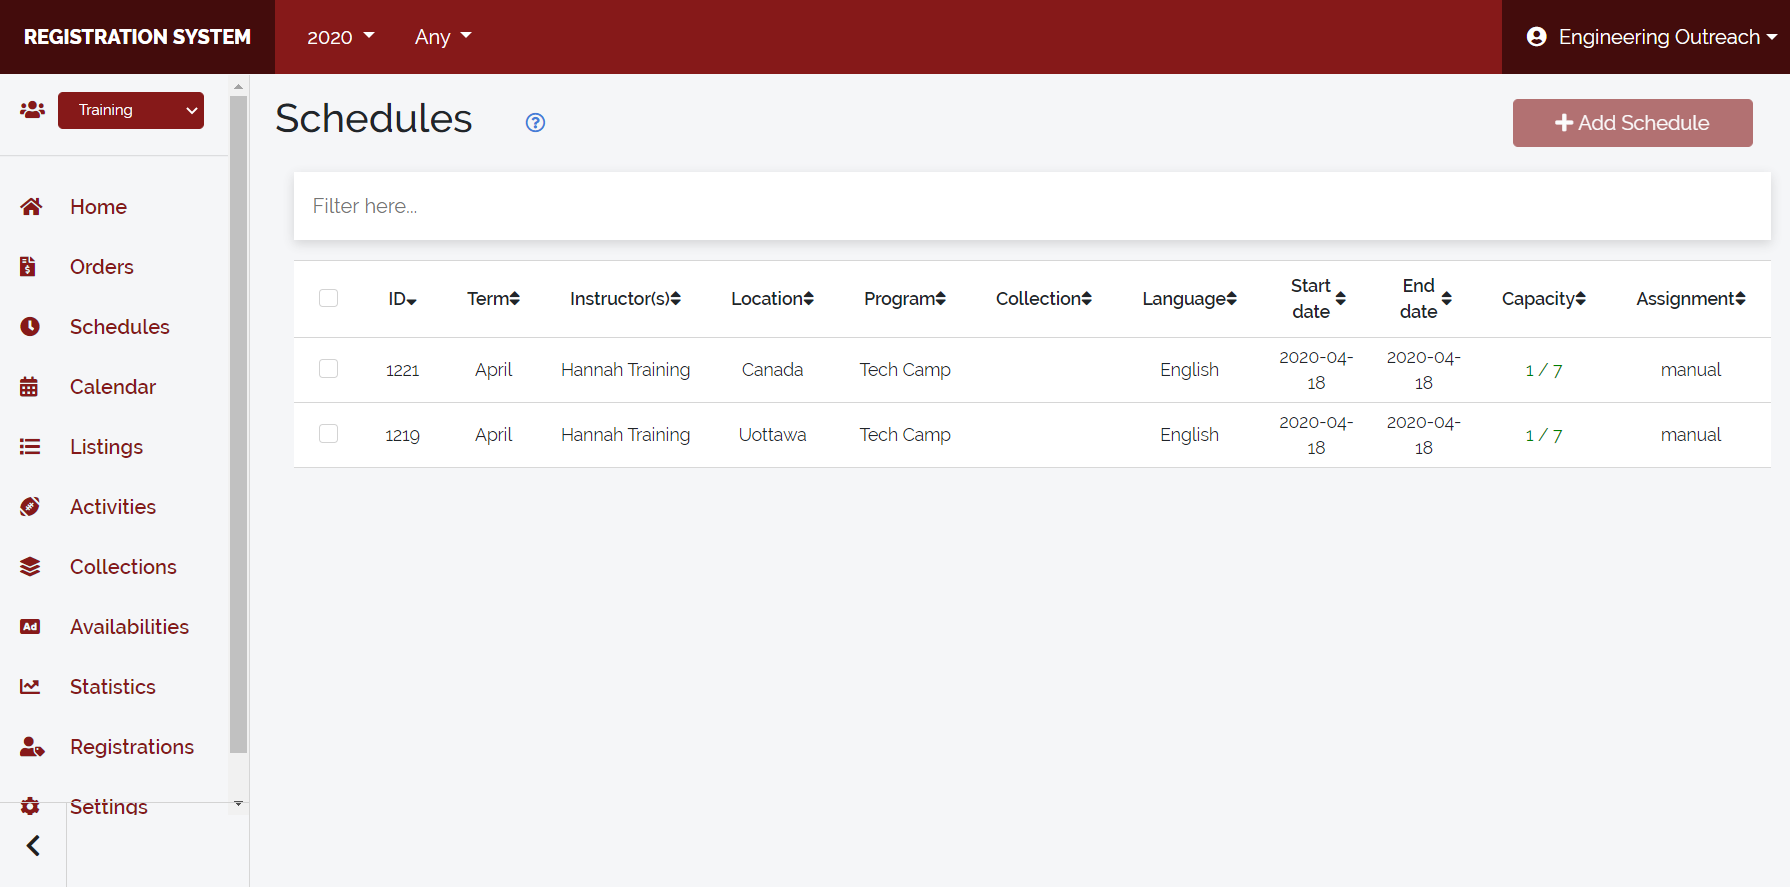Open Listings from the sidebar
Viewport: 1790px width, 887px height.
point(106,447)
